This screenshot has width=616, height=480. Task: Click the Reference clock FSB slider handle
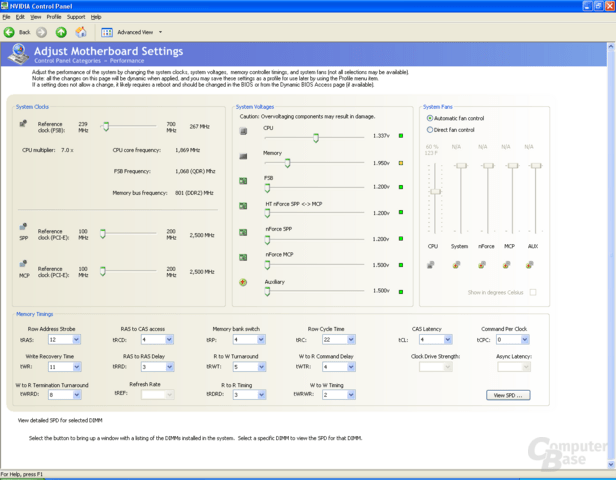[x=106, y=126]
